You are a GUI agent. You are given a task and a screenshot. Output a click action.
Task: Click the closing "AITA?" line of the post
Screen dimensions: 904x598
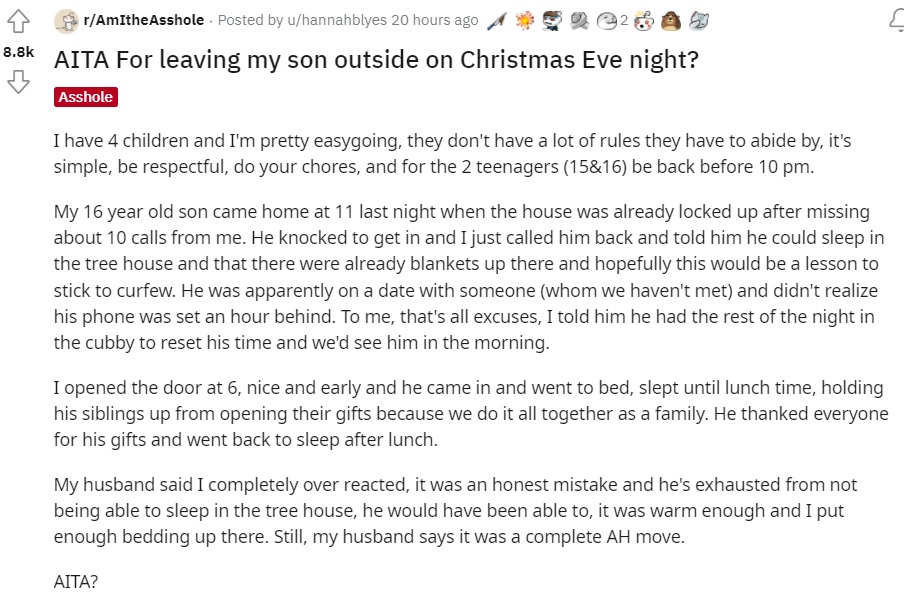tap(76, 579)
